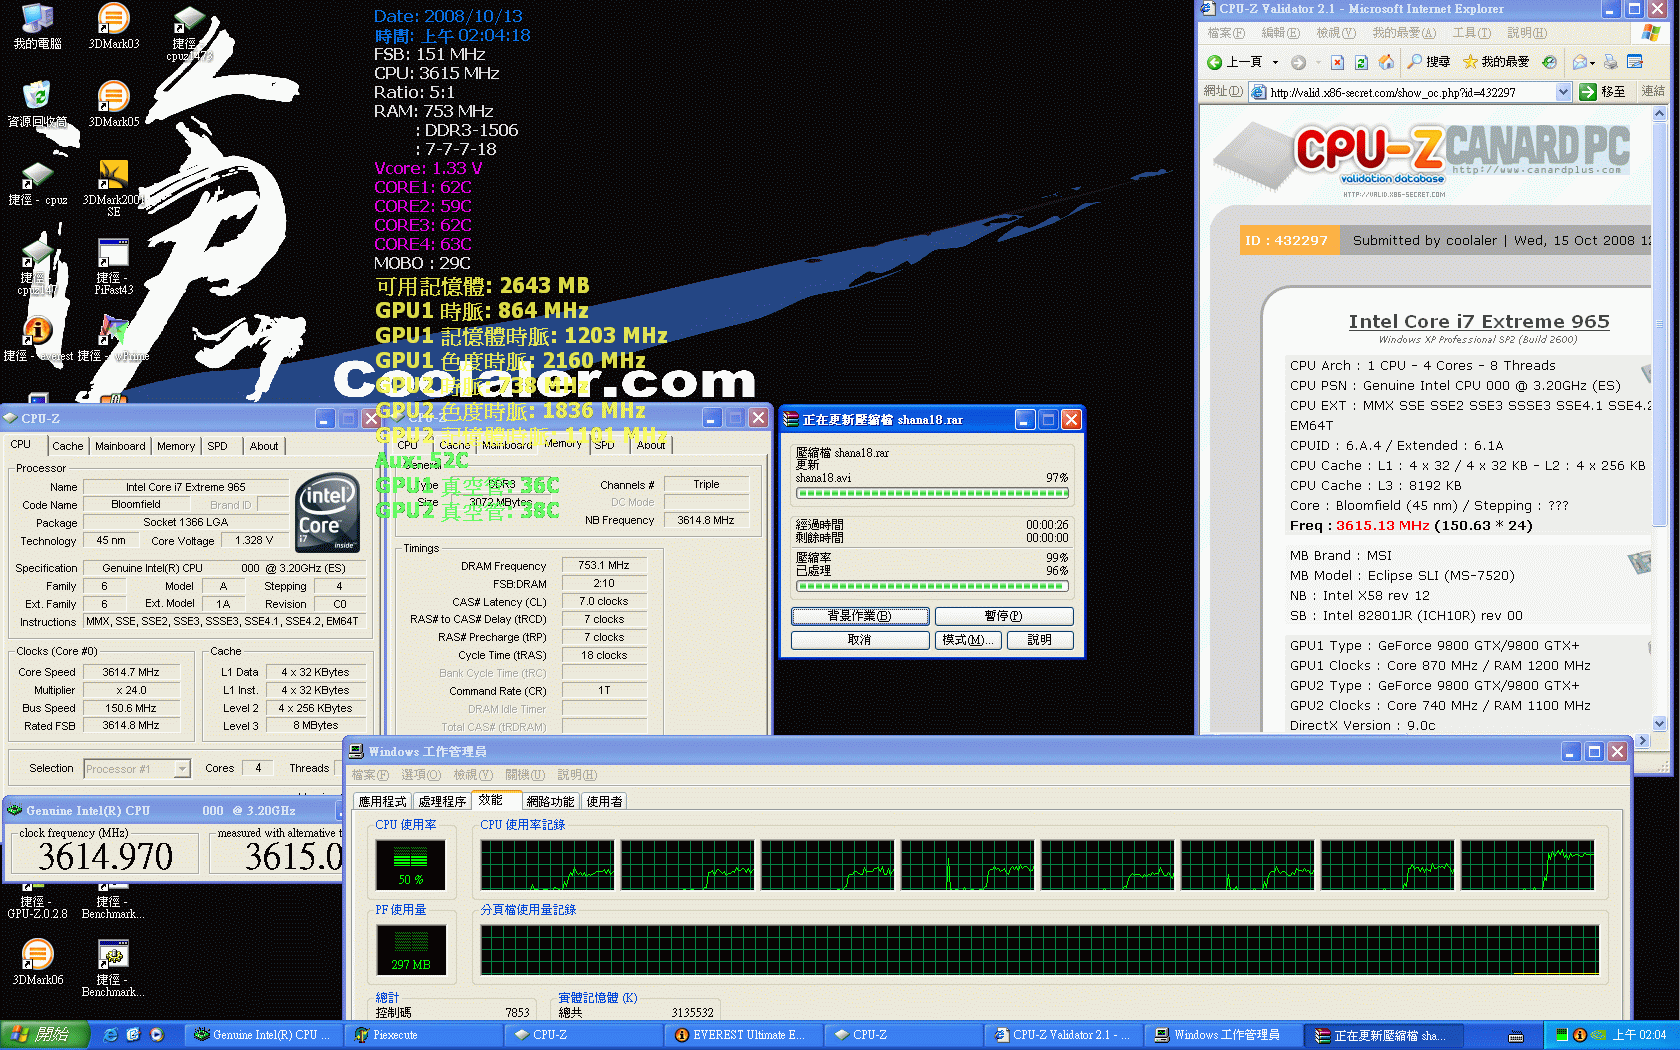Image resolution: width=1680 pixels, height=1050 pixels.
Task: Open IE Search (搜尋) toolbar button
Action: (x=1428, y=62)
